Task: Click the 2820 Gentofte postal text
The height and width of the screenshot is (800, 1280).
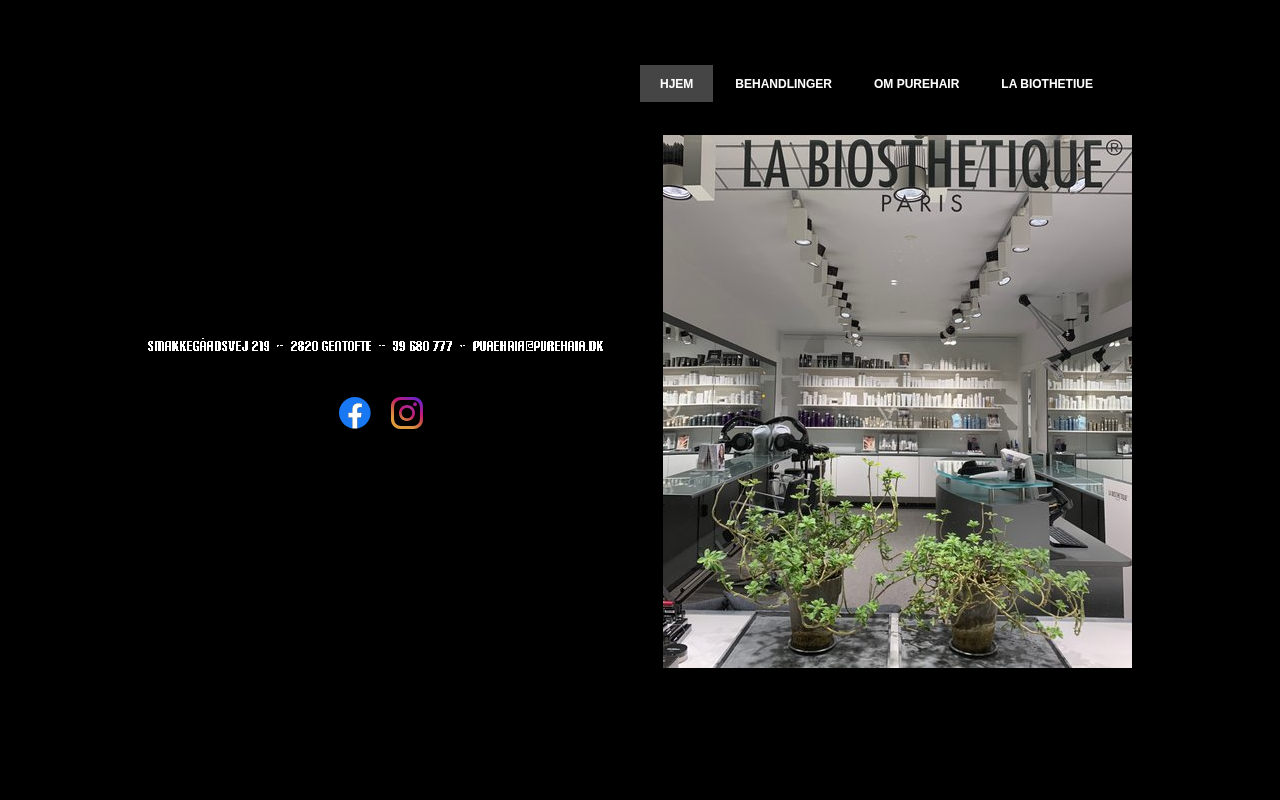Action: pos(331,346)
